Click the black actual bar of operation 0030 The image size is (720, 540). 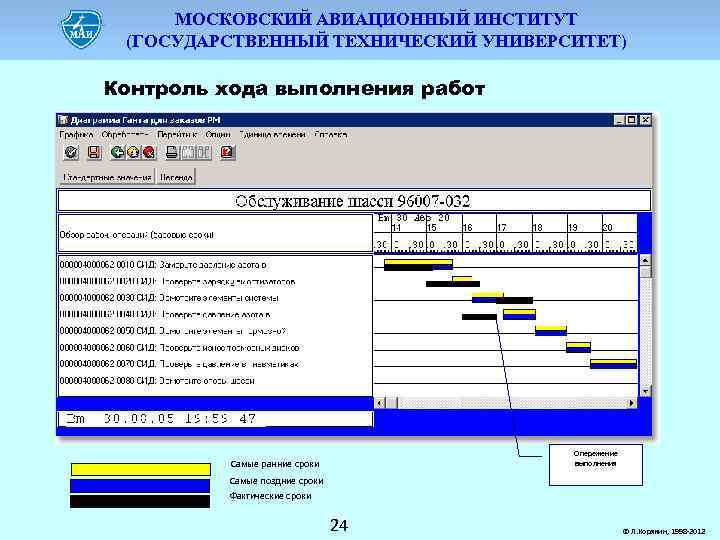click(x=514, y=300)
